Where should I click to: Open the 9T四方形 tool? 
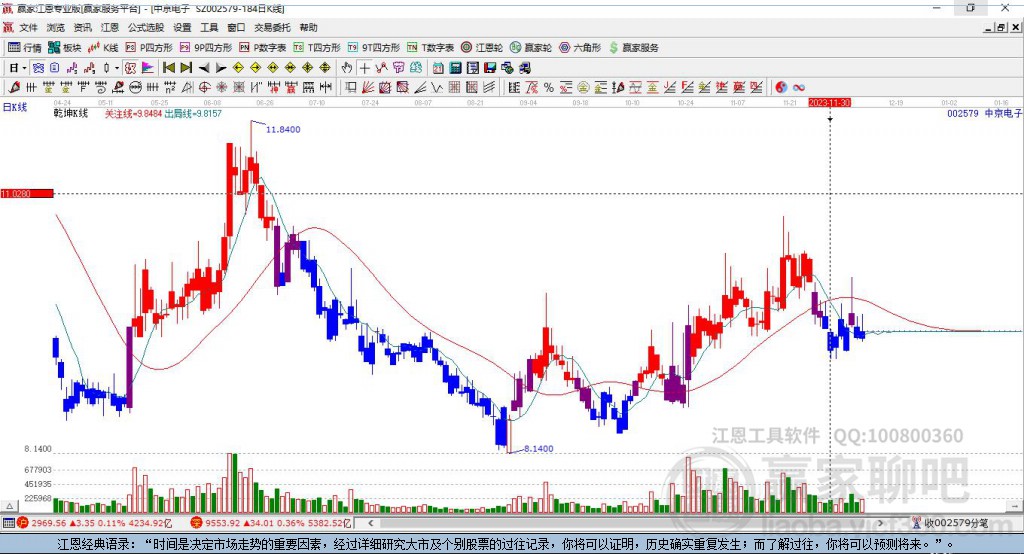[374, 48]
